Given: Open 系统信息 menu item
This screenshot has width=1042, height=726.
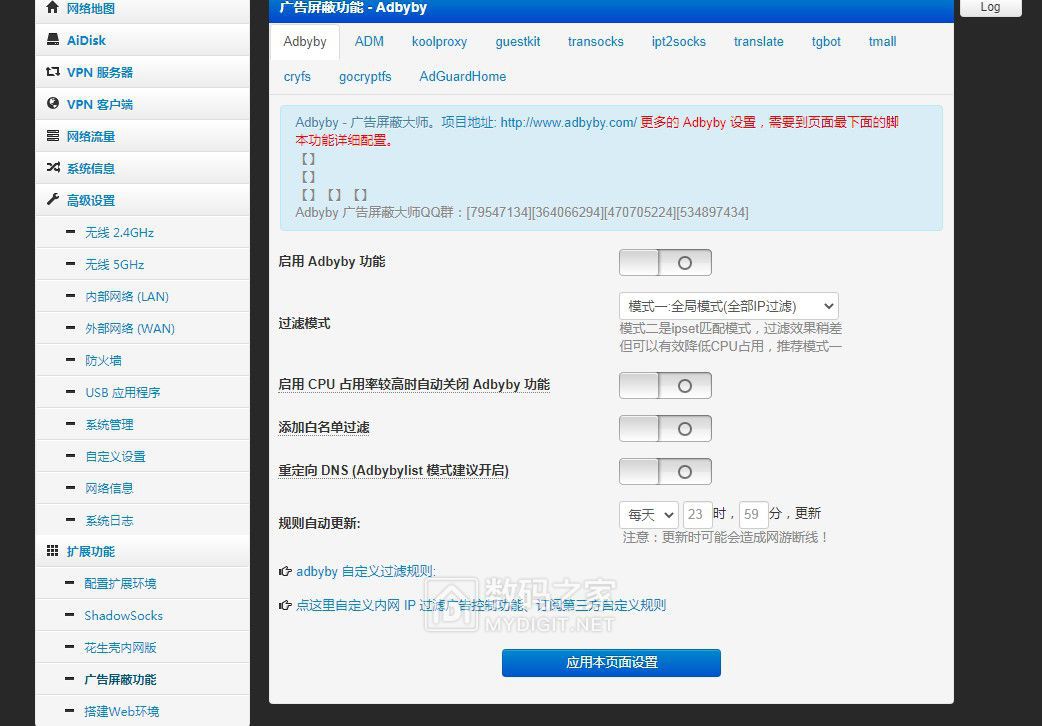Looking at the screenshot, I should pos(142,168).
